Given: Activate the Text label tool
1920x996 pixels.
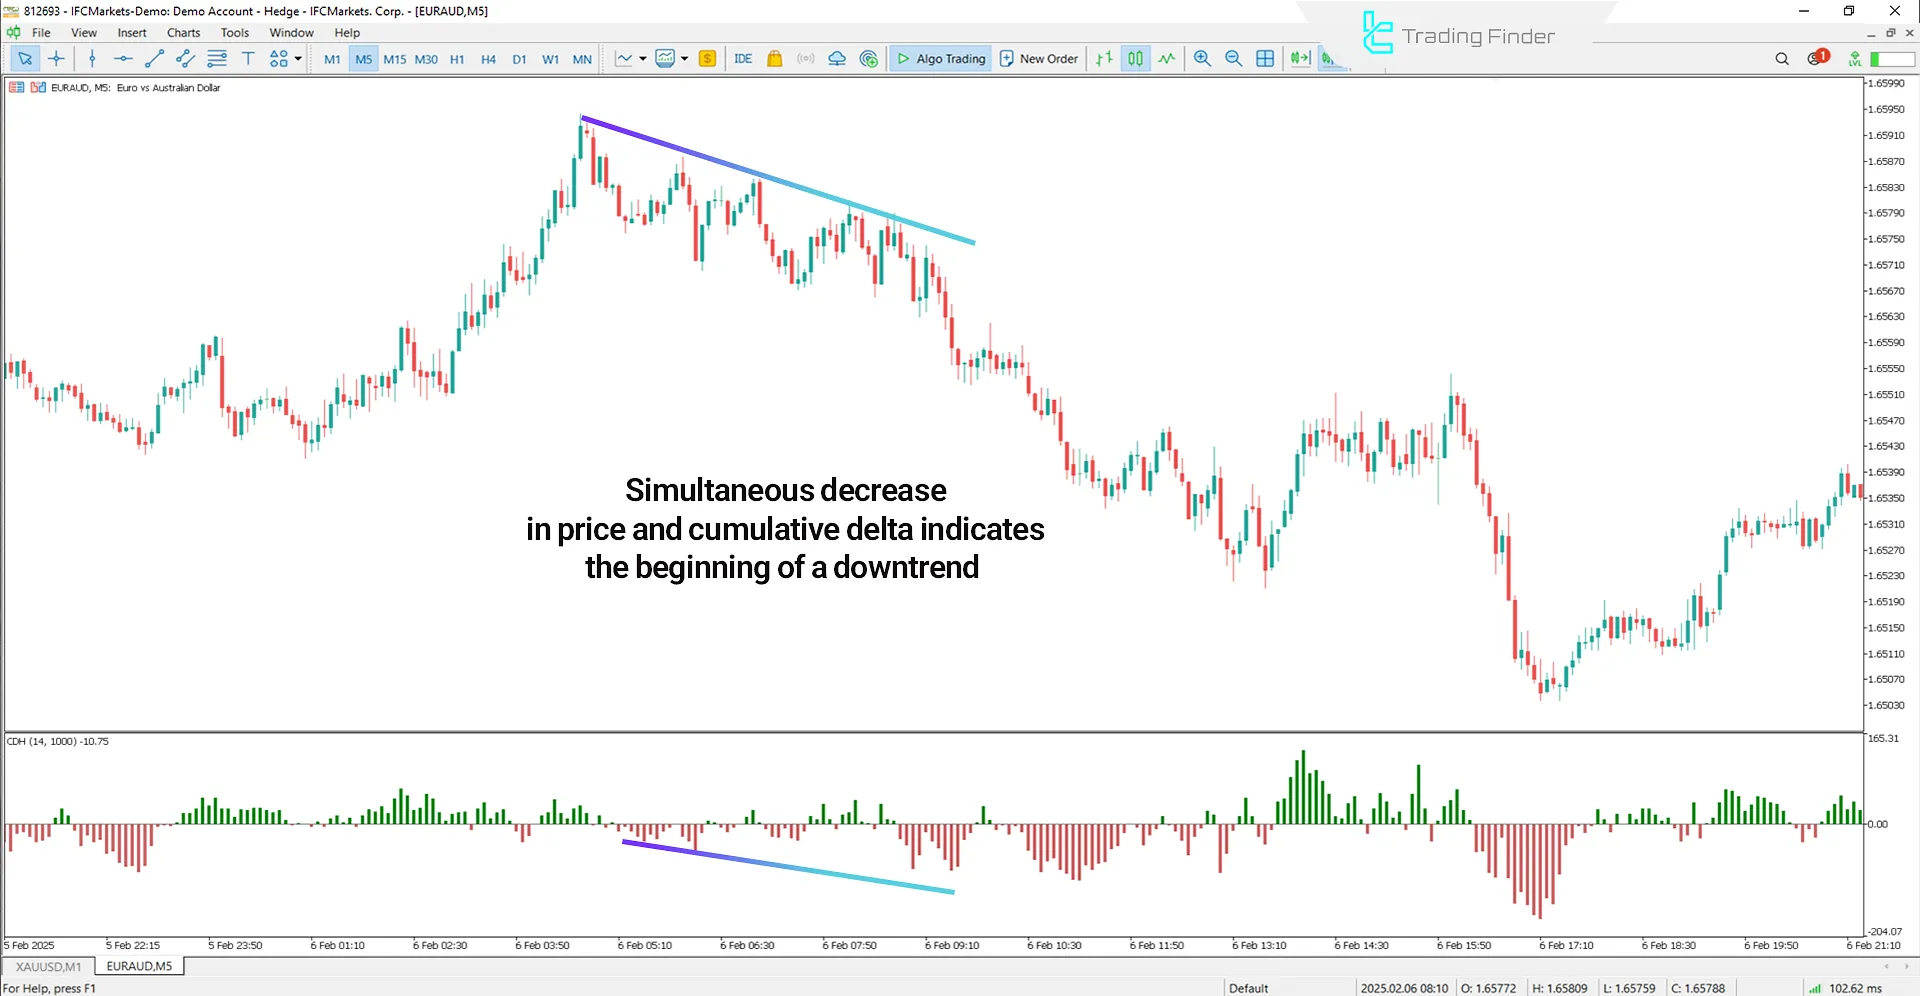Looking at the screenshot, I should 248,58.
